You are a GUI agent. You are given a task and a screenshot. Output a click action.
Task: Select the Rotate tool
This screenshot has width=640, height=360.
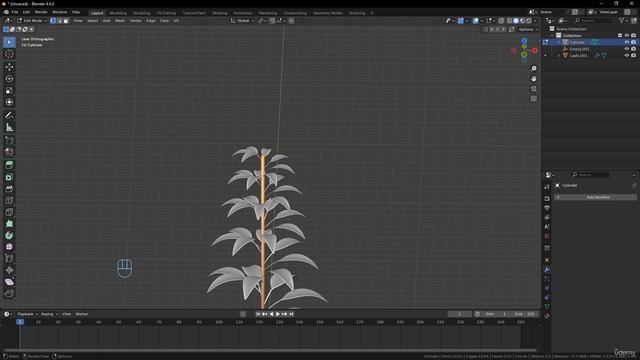pos(9,78)
